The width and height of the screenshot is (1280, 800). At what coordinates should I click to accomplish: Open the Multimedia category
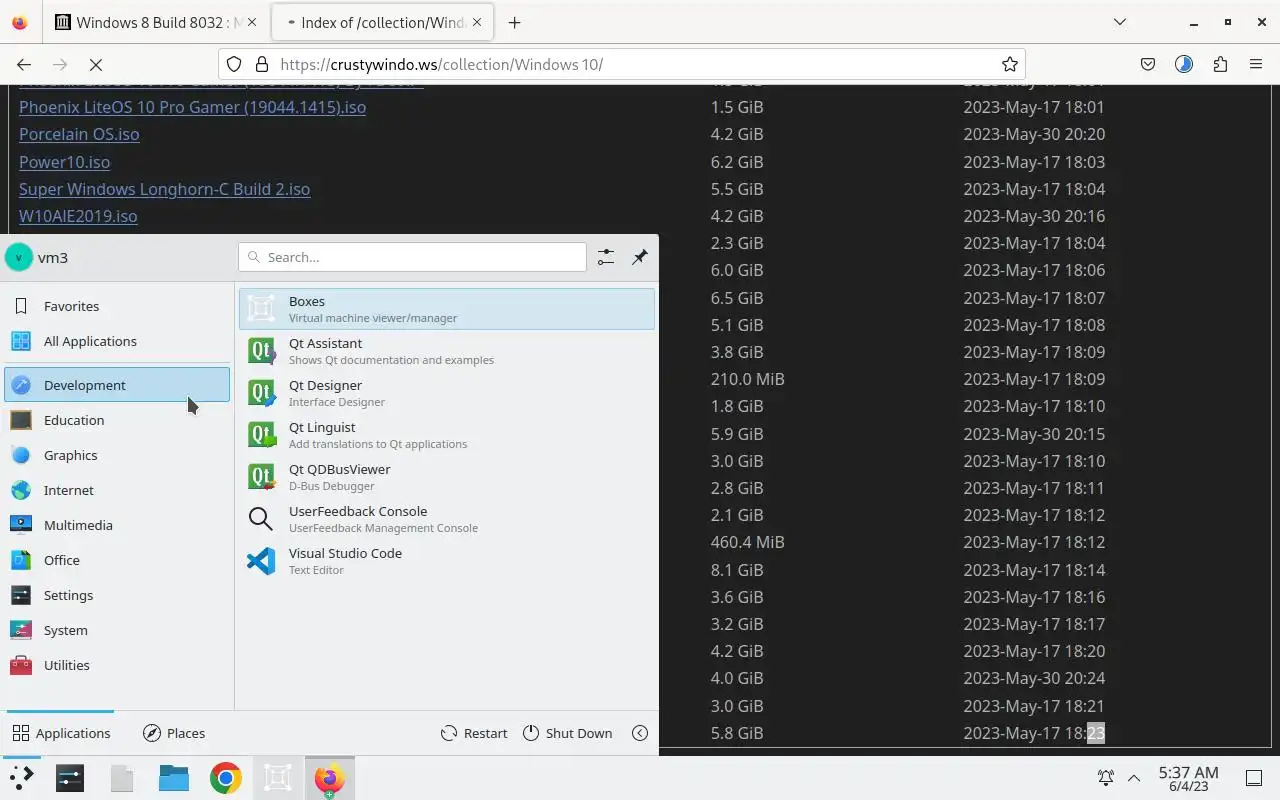point(117,525)
